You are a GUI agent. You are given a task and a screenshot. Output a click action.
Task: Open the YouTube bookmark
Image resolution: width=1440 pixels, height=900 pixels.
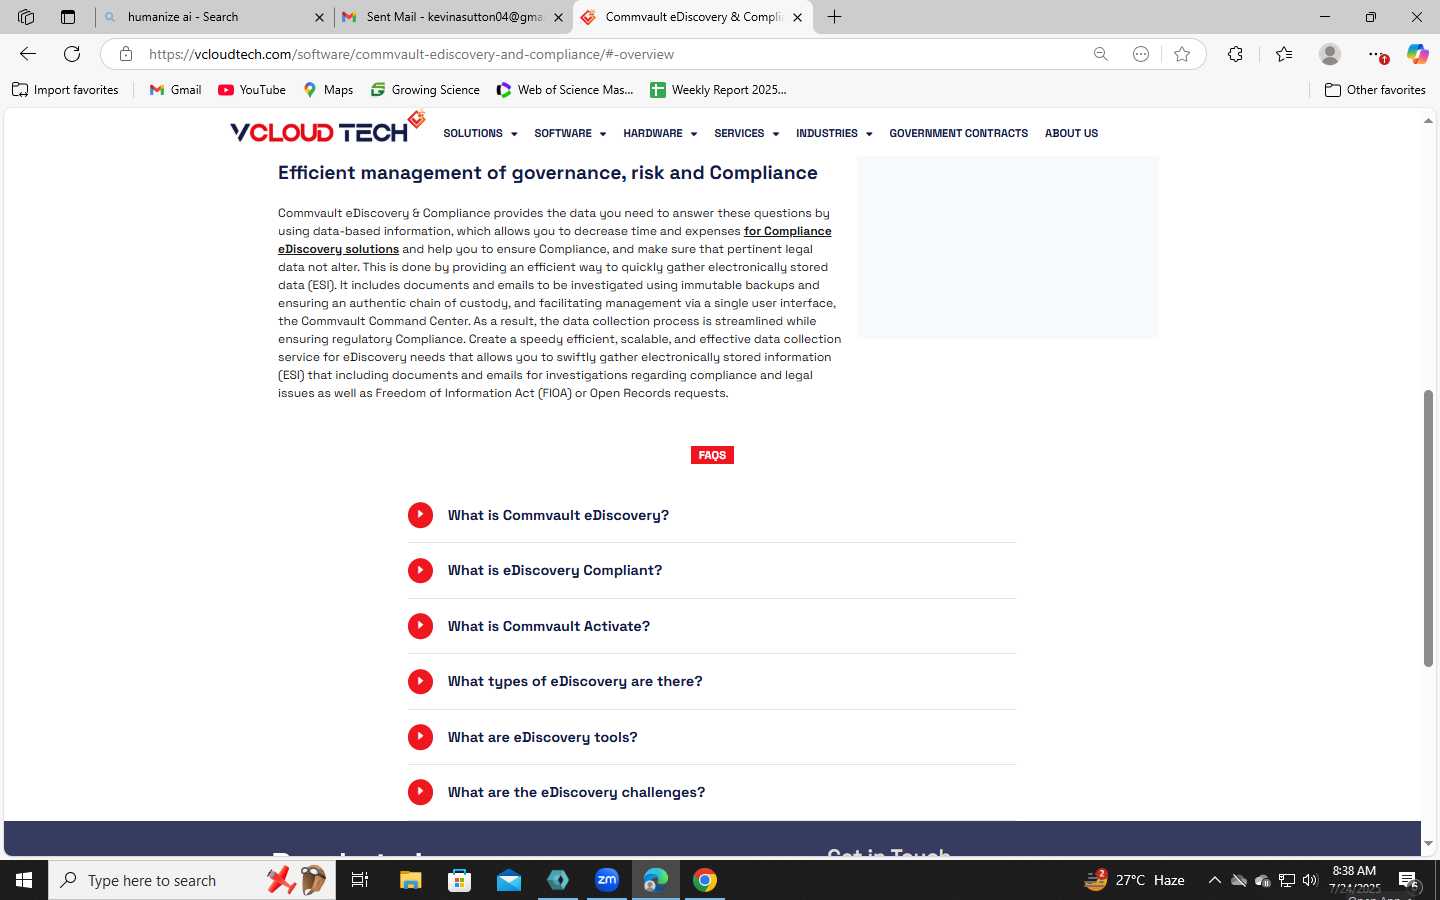tap(252, 90)
